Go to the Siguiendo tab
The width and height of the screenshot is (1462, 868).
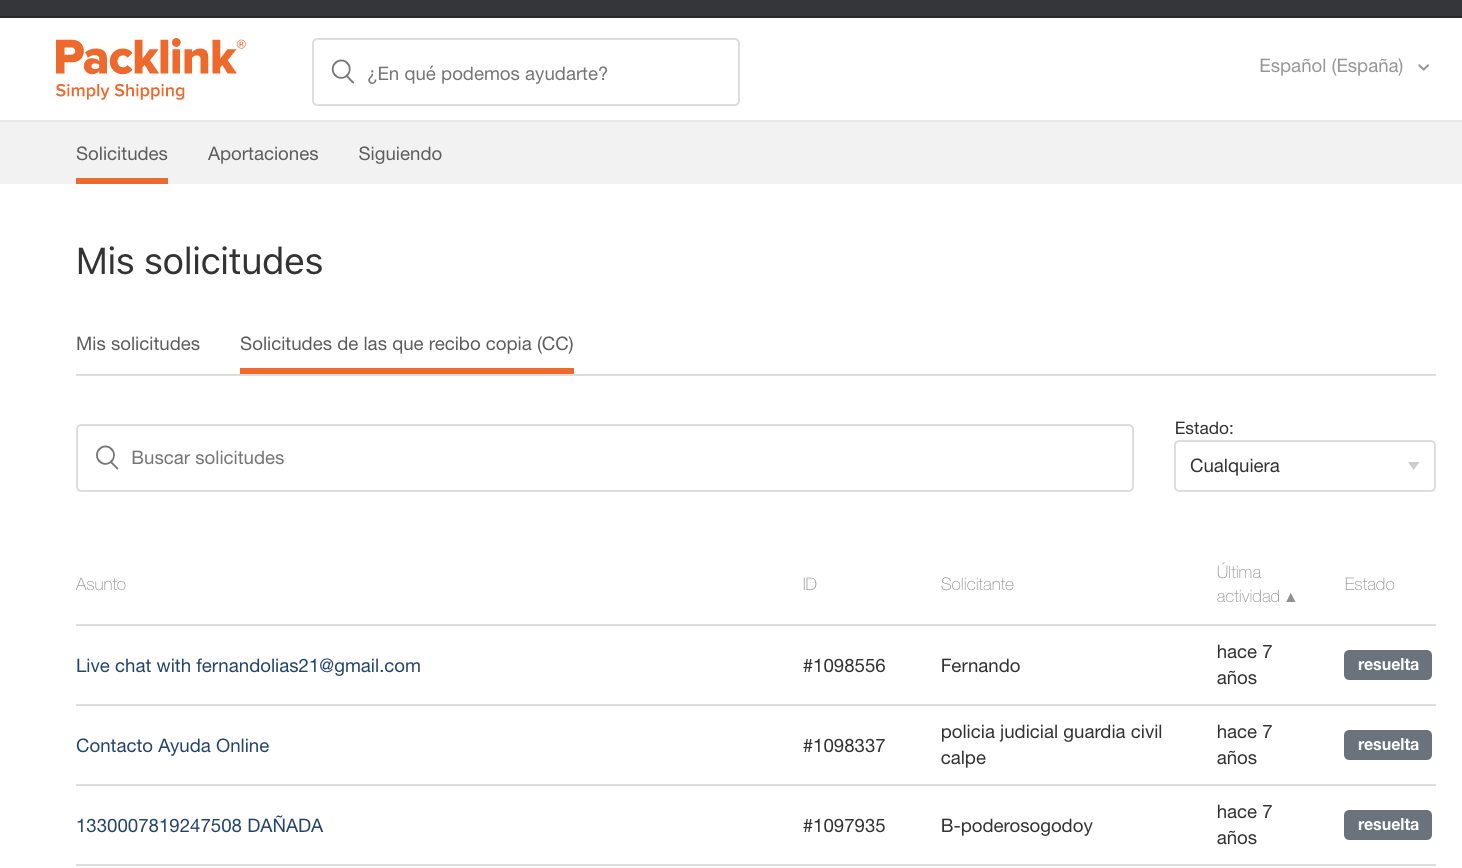pos(400,154)
